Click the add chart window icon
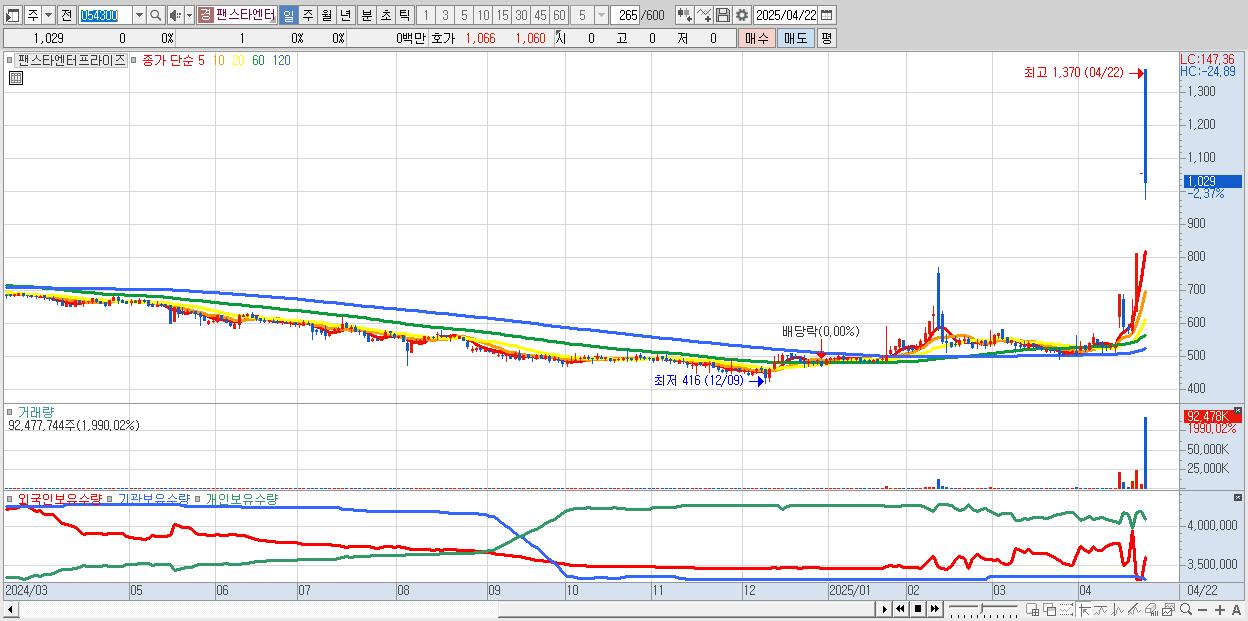The height and width of the screenshot is (621, 1248). [1032, 609]
